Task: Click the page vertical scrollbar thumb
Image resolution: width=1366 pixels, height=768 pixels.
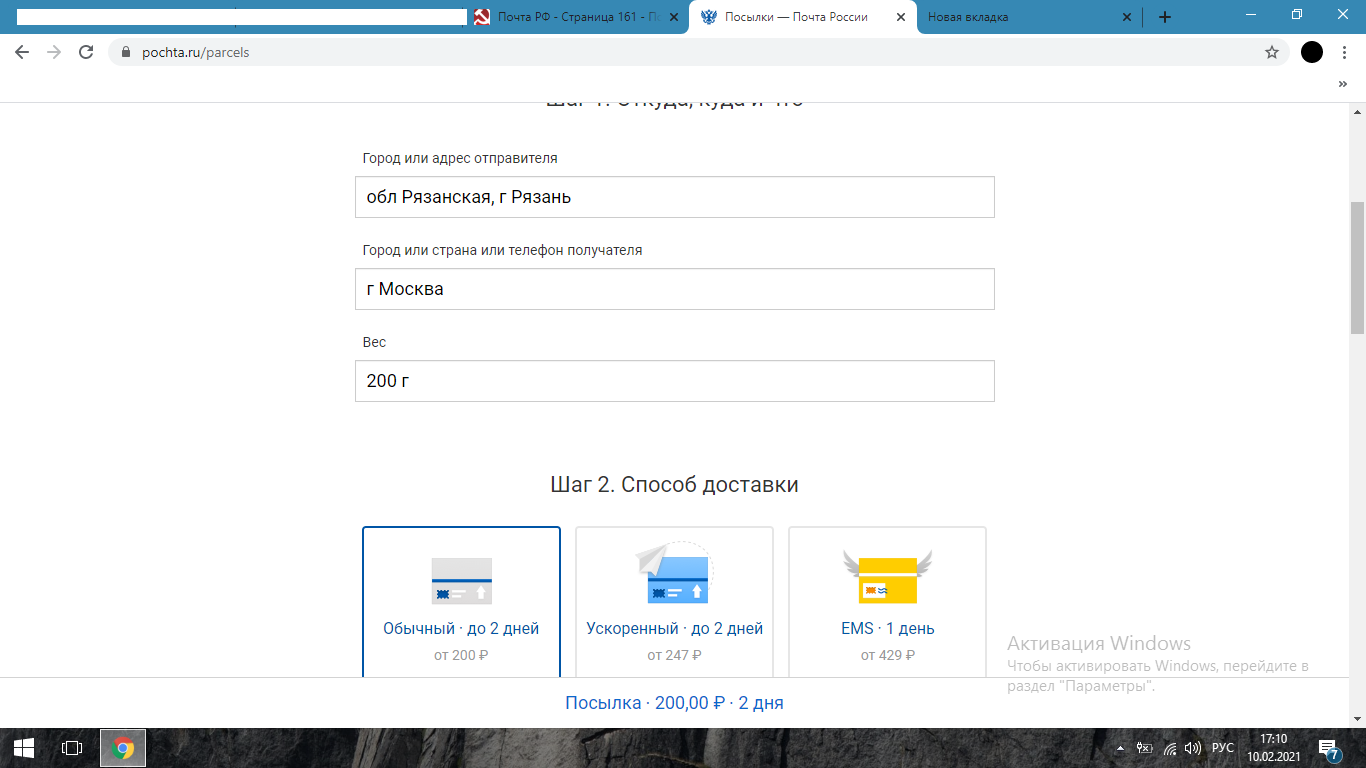Action: point(1357,267)
